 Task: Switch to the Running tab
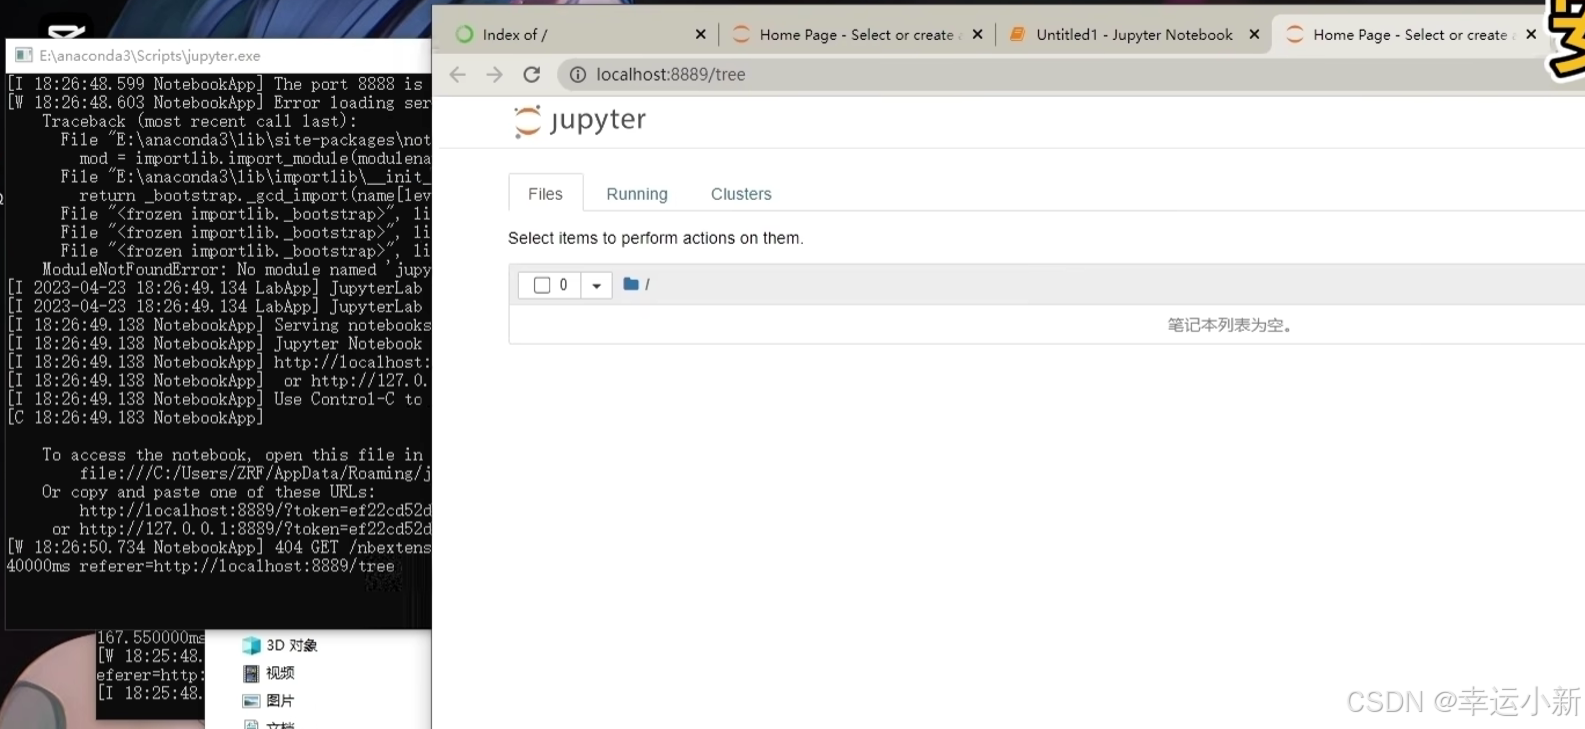(x=637, y=194)
